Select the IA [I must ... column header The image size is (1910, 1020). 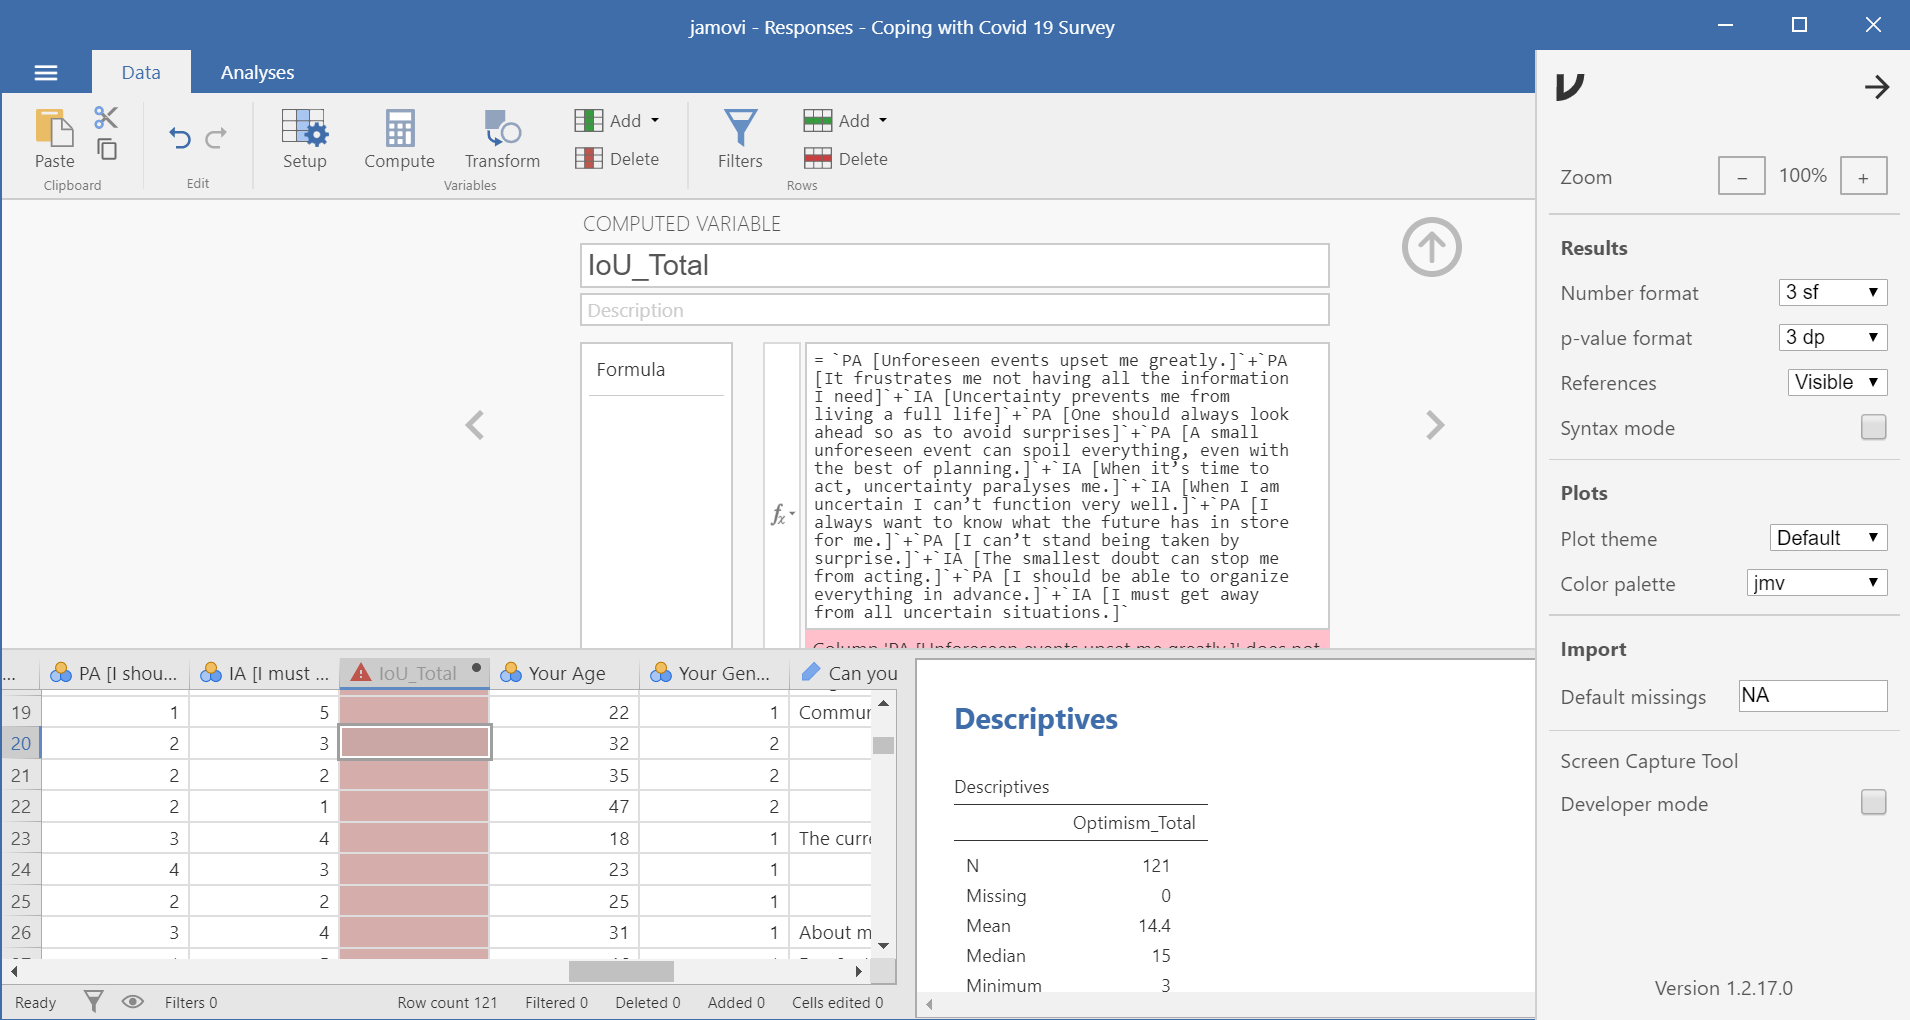tap(264, 673)
